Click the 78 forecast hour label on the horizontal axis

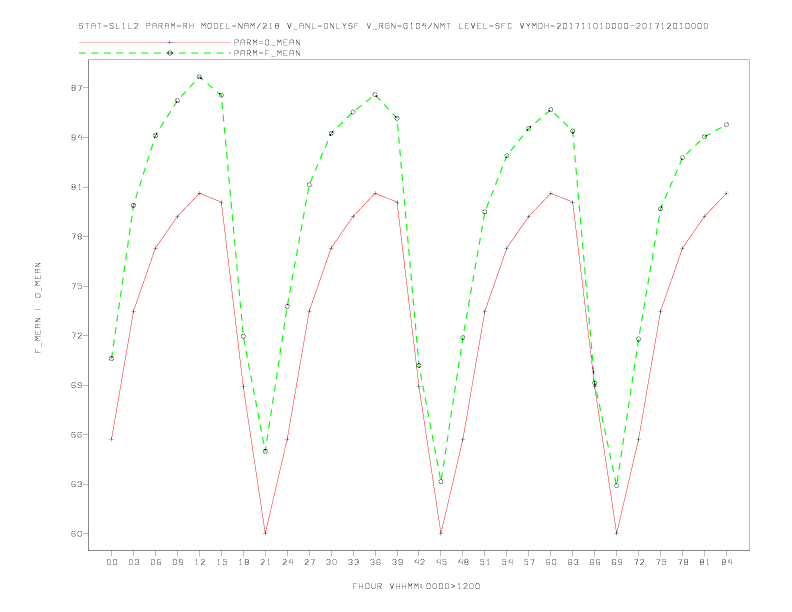point(683,562)
